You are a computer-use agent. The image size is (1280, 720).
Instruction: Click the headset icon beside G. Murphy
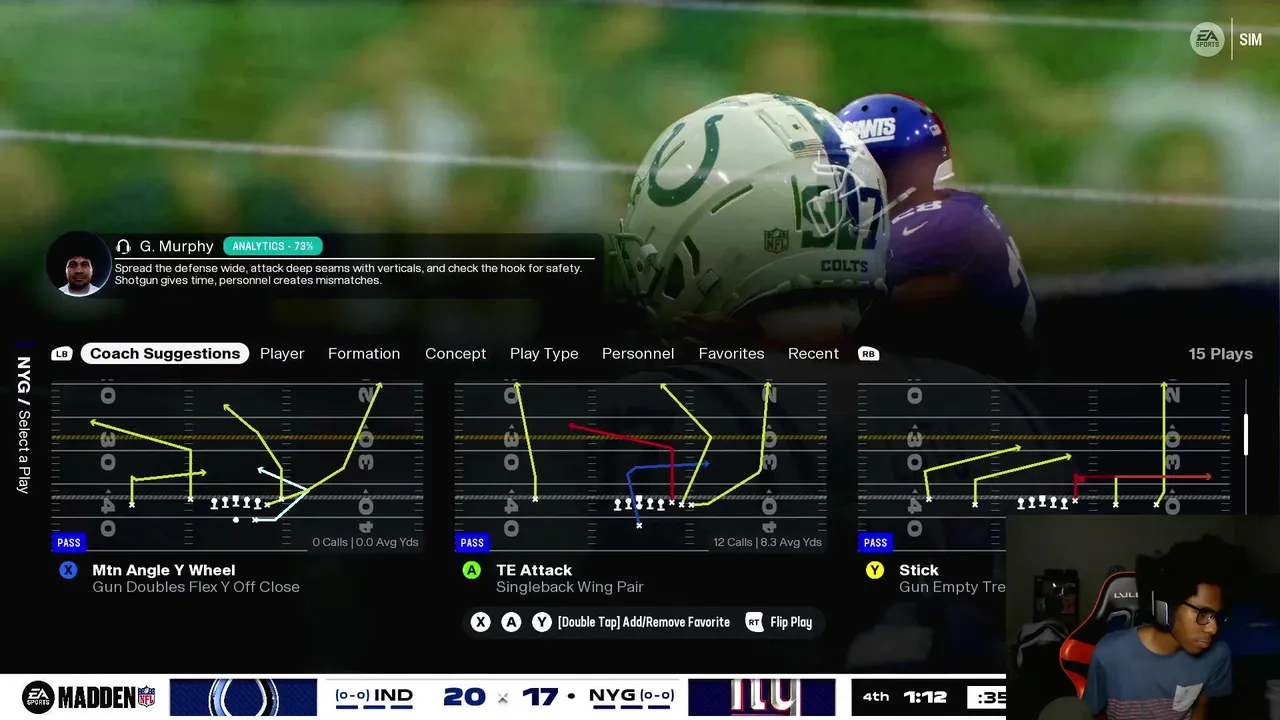coord(124,246)
